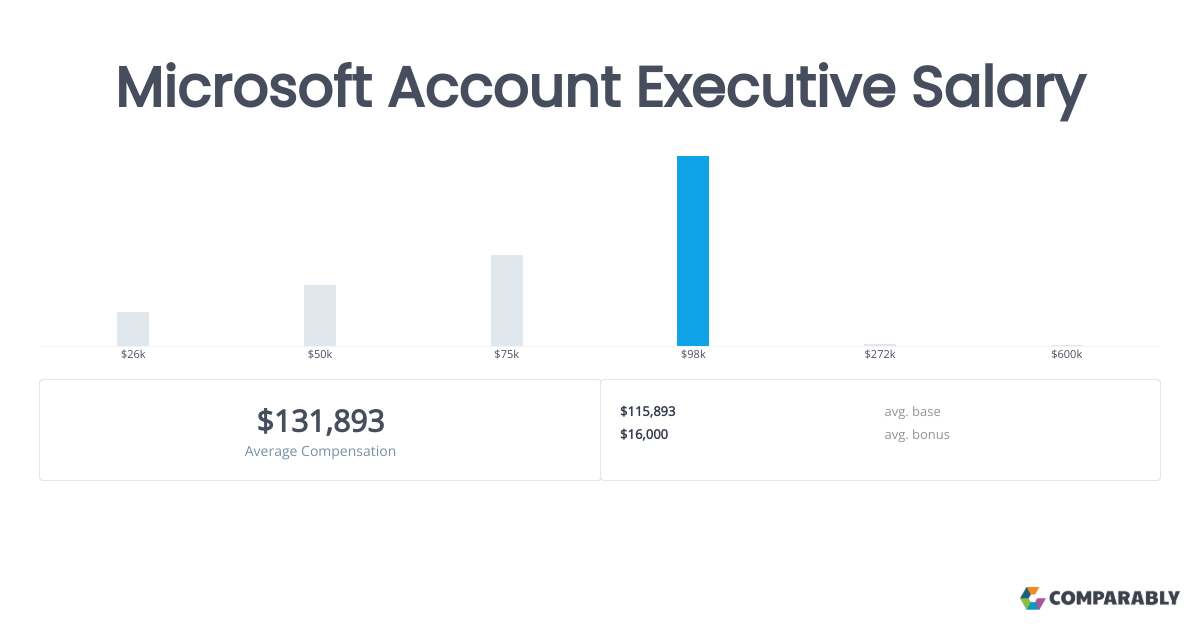Click the grey $50k salary bar
Viewport: 1200px width, 630px height.
click(320, 315)
